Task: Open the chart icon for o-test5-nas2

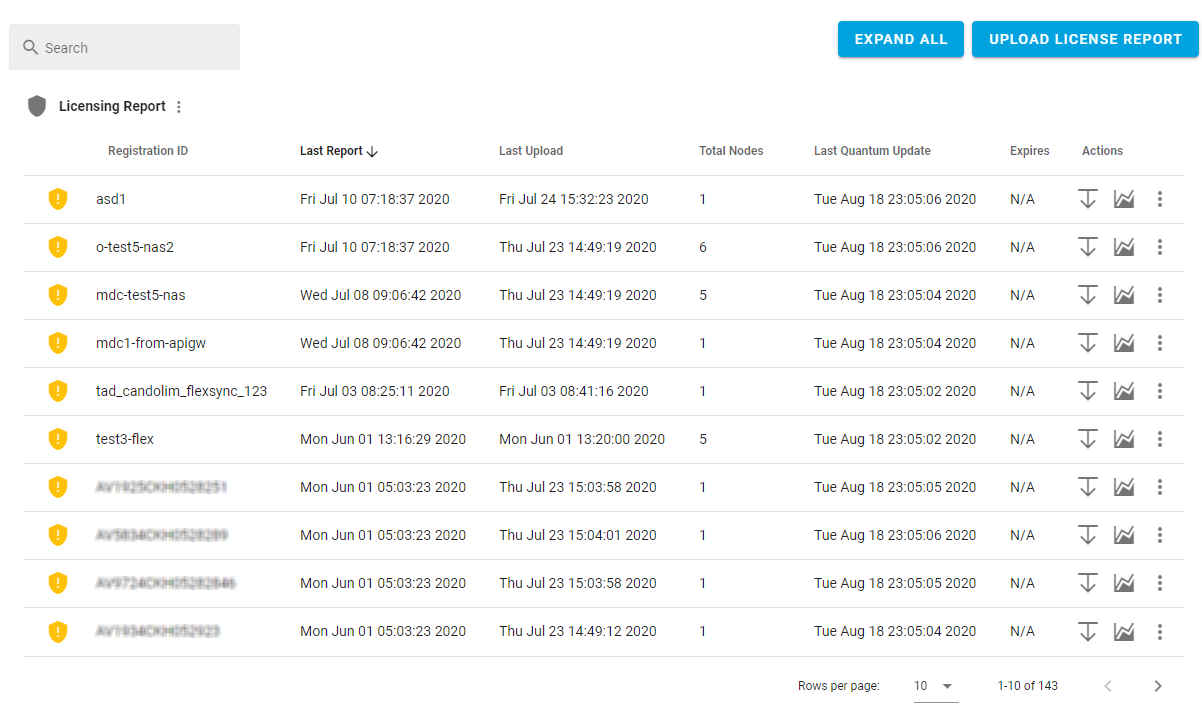Action: click(1124, 247)
